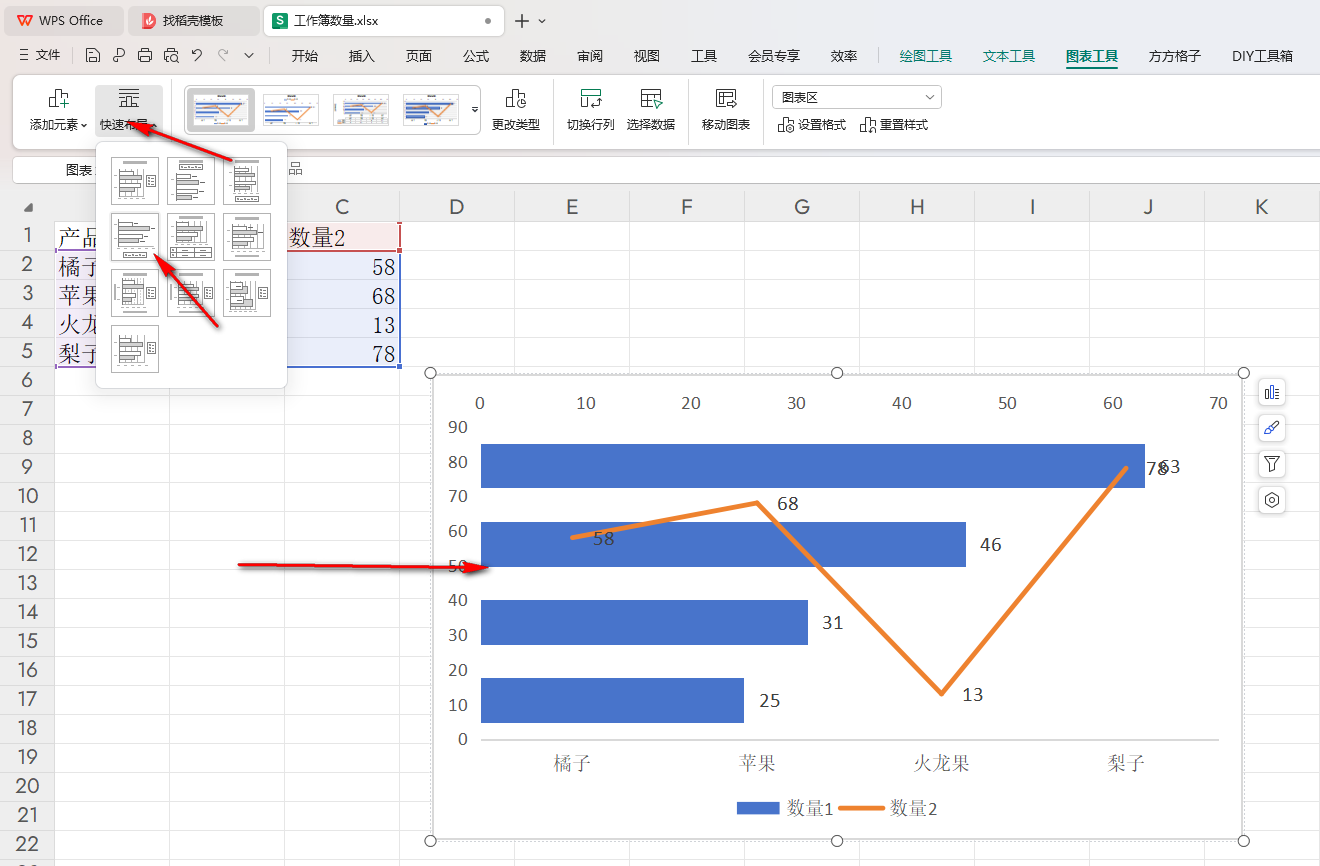Screen dimensions: 1320x866
Task: Open the chart filter funnel icon
Action: click(1272, 464)
